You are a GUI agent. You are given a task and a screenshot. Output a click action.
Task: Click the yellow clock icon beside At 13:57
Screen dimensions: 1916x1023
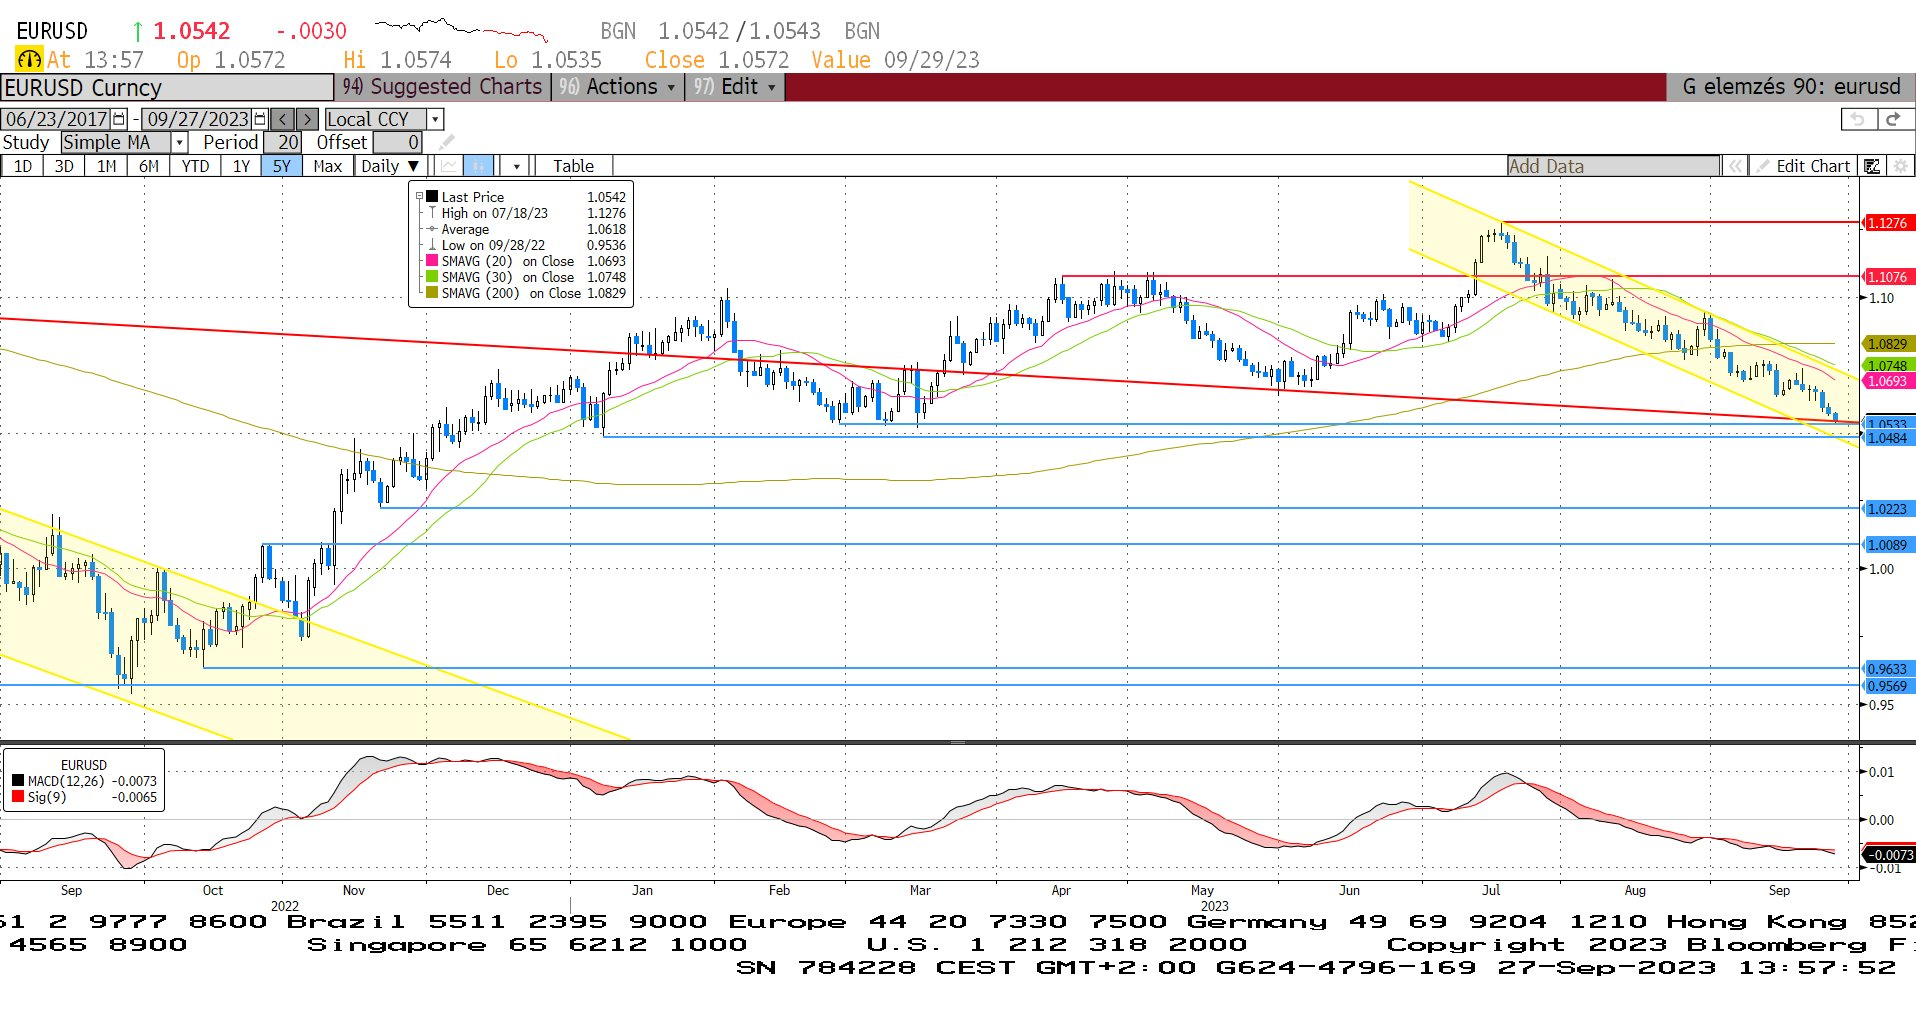29,59
